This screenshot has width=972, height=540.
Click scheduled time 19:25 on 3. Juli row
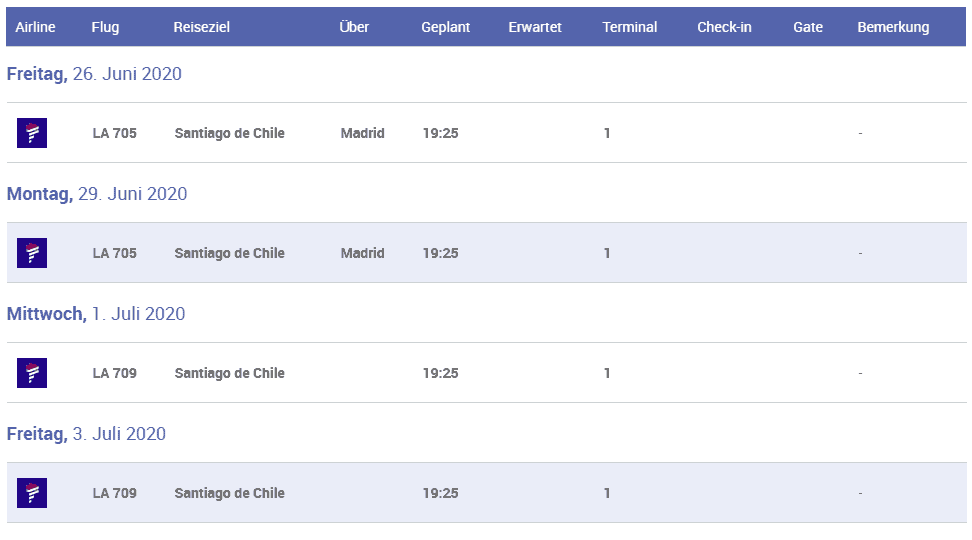441,493
